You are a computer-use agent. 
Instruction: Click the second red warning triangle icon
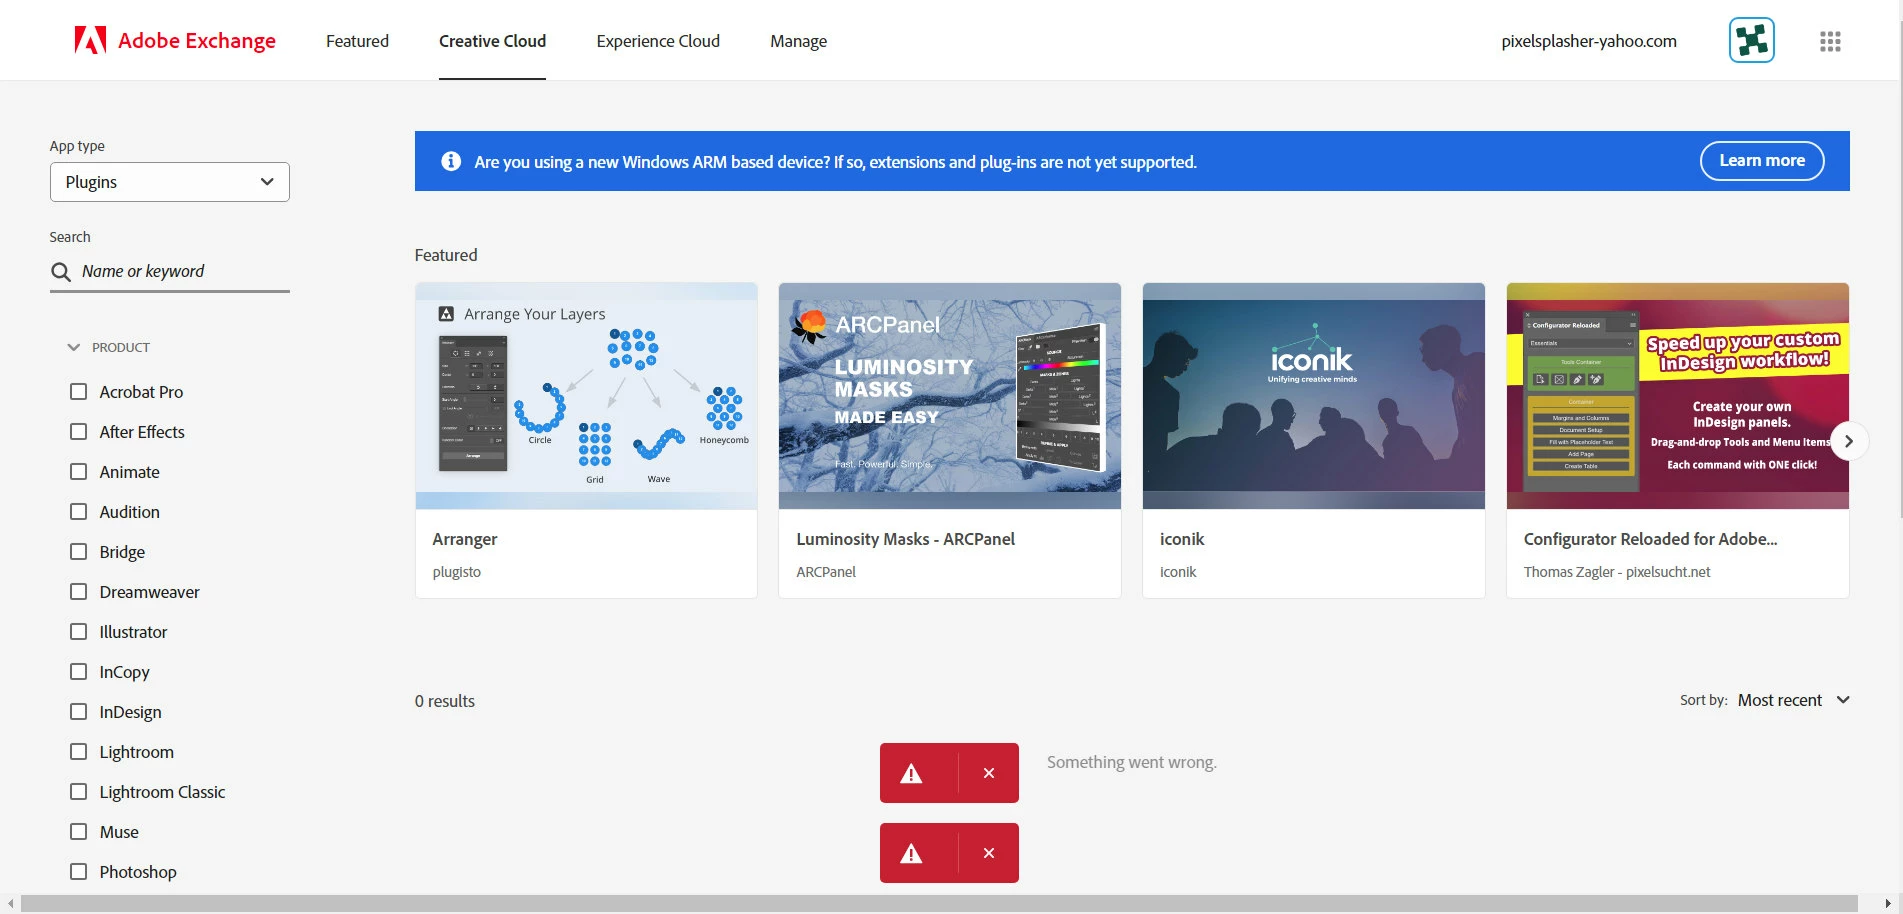pos(911,853)
